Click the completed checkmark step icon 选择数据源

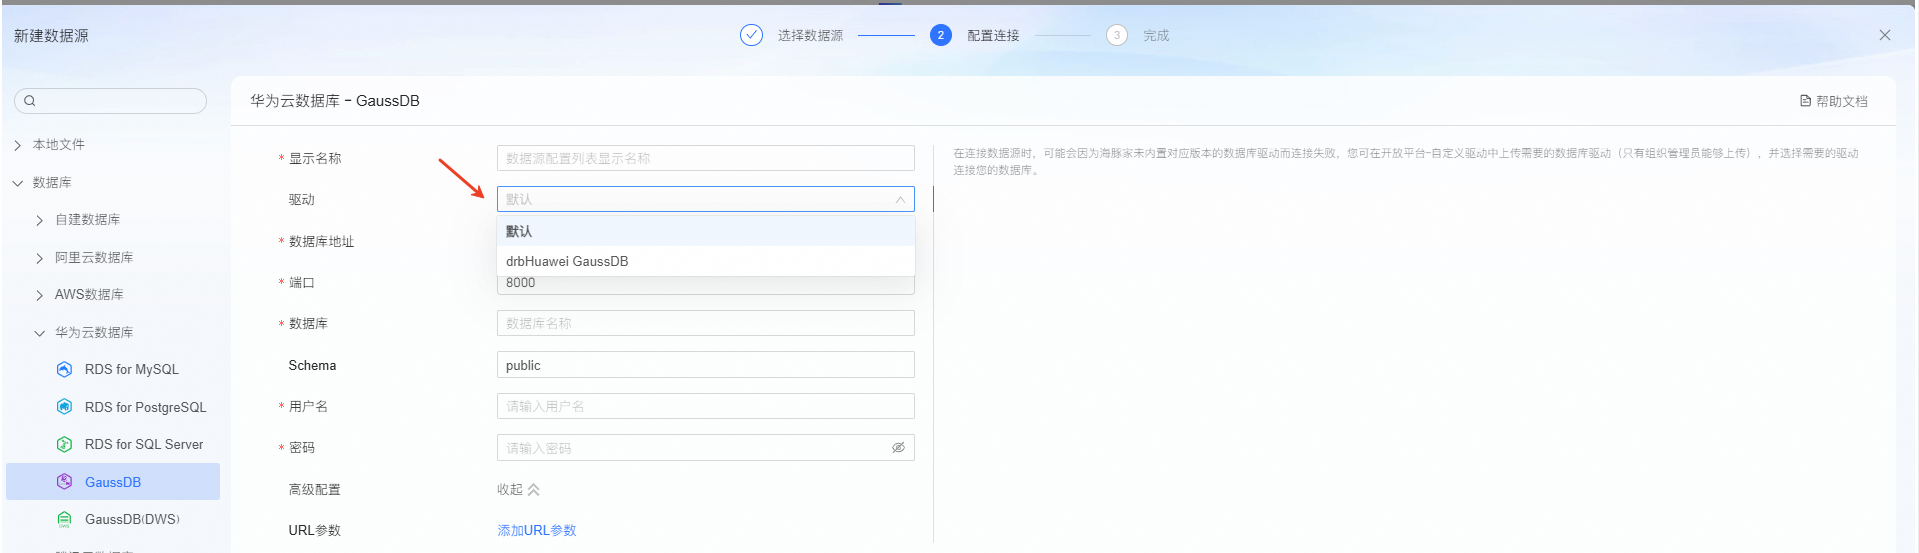coord(751,35)
